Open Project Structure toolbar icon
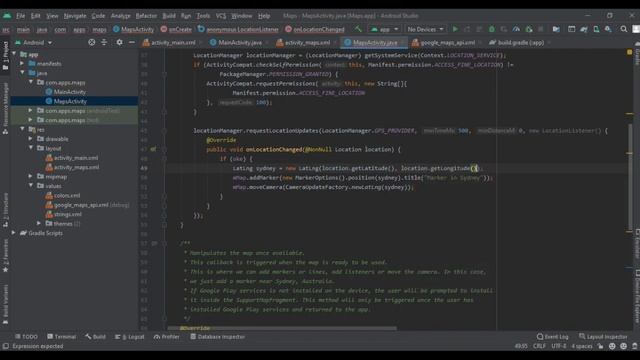 coord(556,29)
